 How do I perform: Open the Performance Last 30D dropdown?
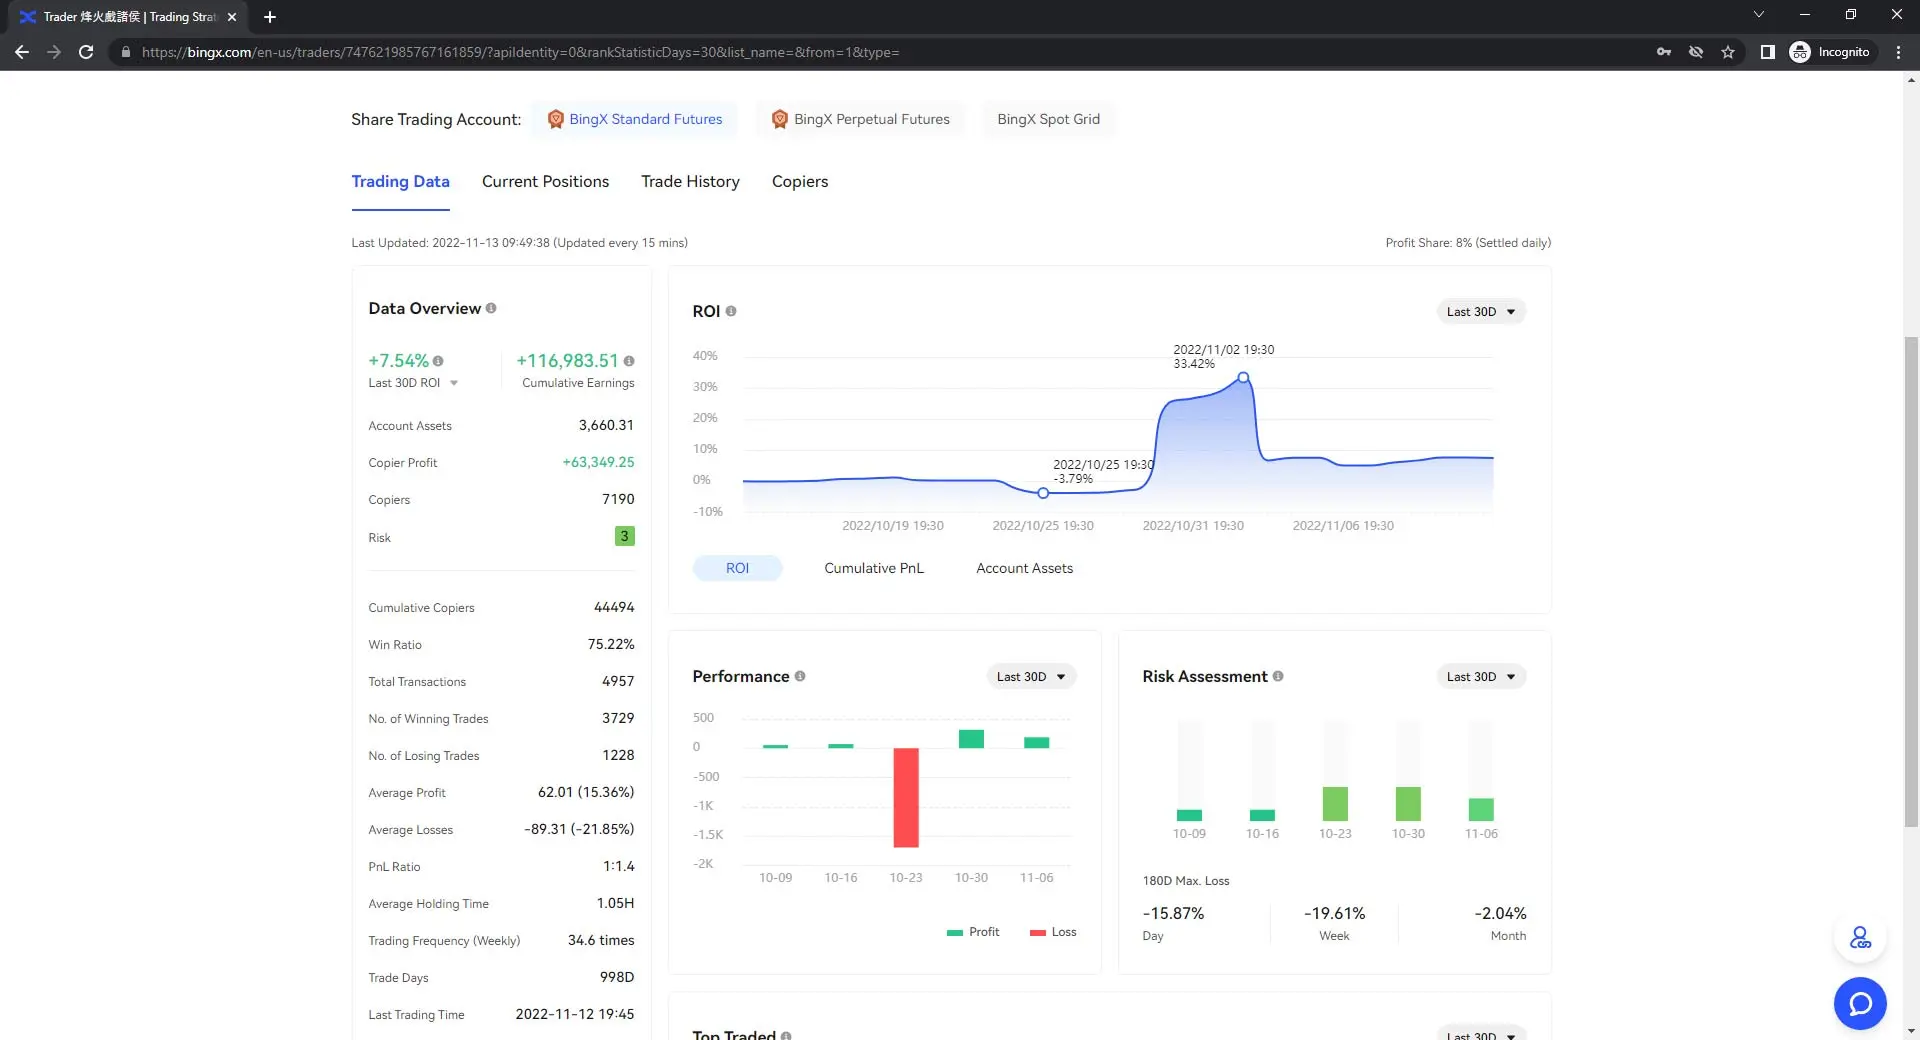pyautogui.click(x=1031, y=676)
